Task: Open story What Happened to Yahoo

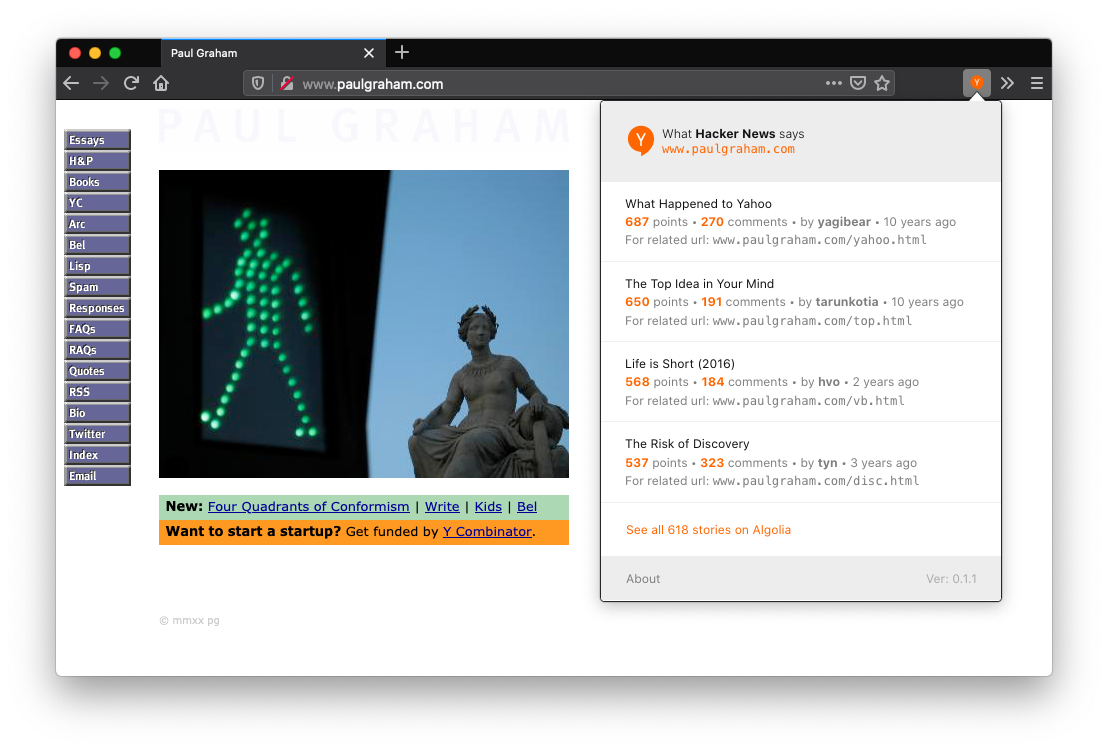Action: (x=698, y=204)
